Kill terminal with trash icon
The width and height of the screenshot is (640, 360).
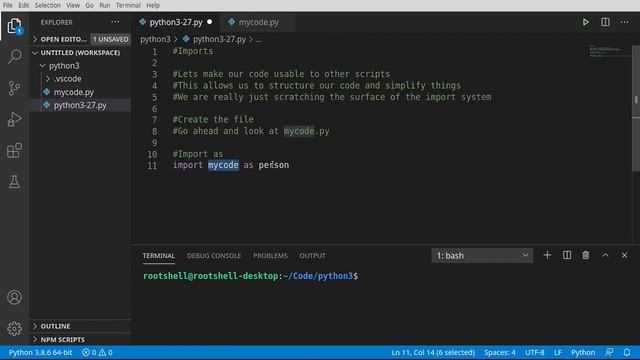coord(586,255)
